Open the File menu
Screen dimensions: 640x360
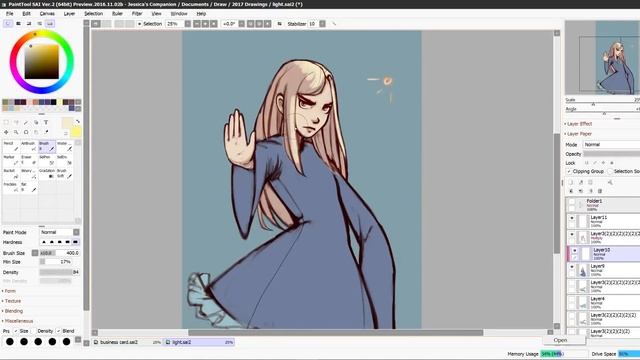(9, 13)
